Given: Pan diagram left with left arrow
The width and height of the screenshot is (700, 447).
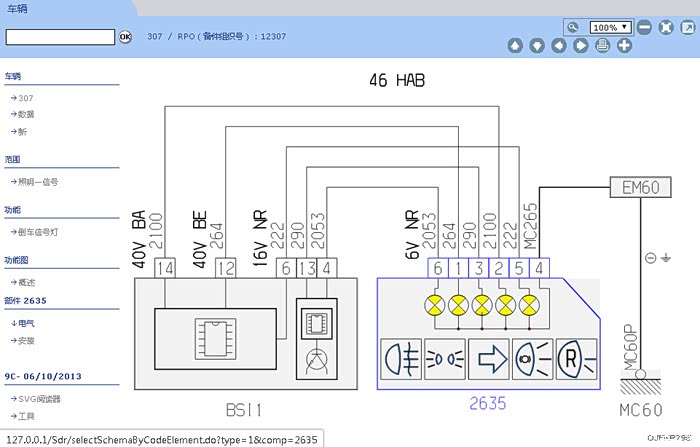Looking at the screenshot, I should [x=558, y=45].
